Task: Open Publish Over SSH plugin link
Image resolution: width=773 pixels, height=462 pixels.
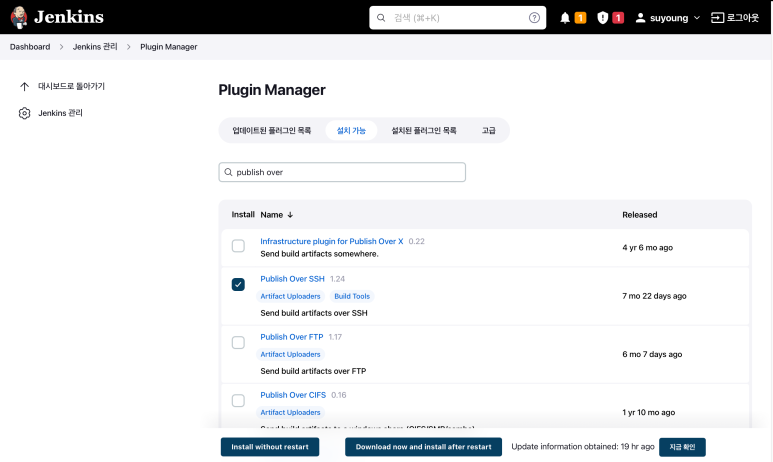Action: pos(292,279)
